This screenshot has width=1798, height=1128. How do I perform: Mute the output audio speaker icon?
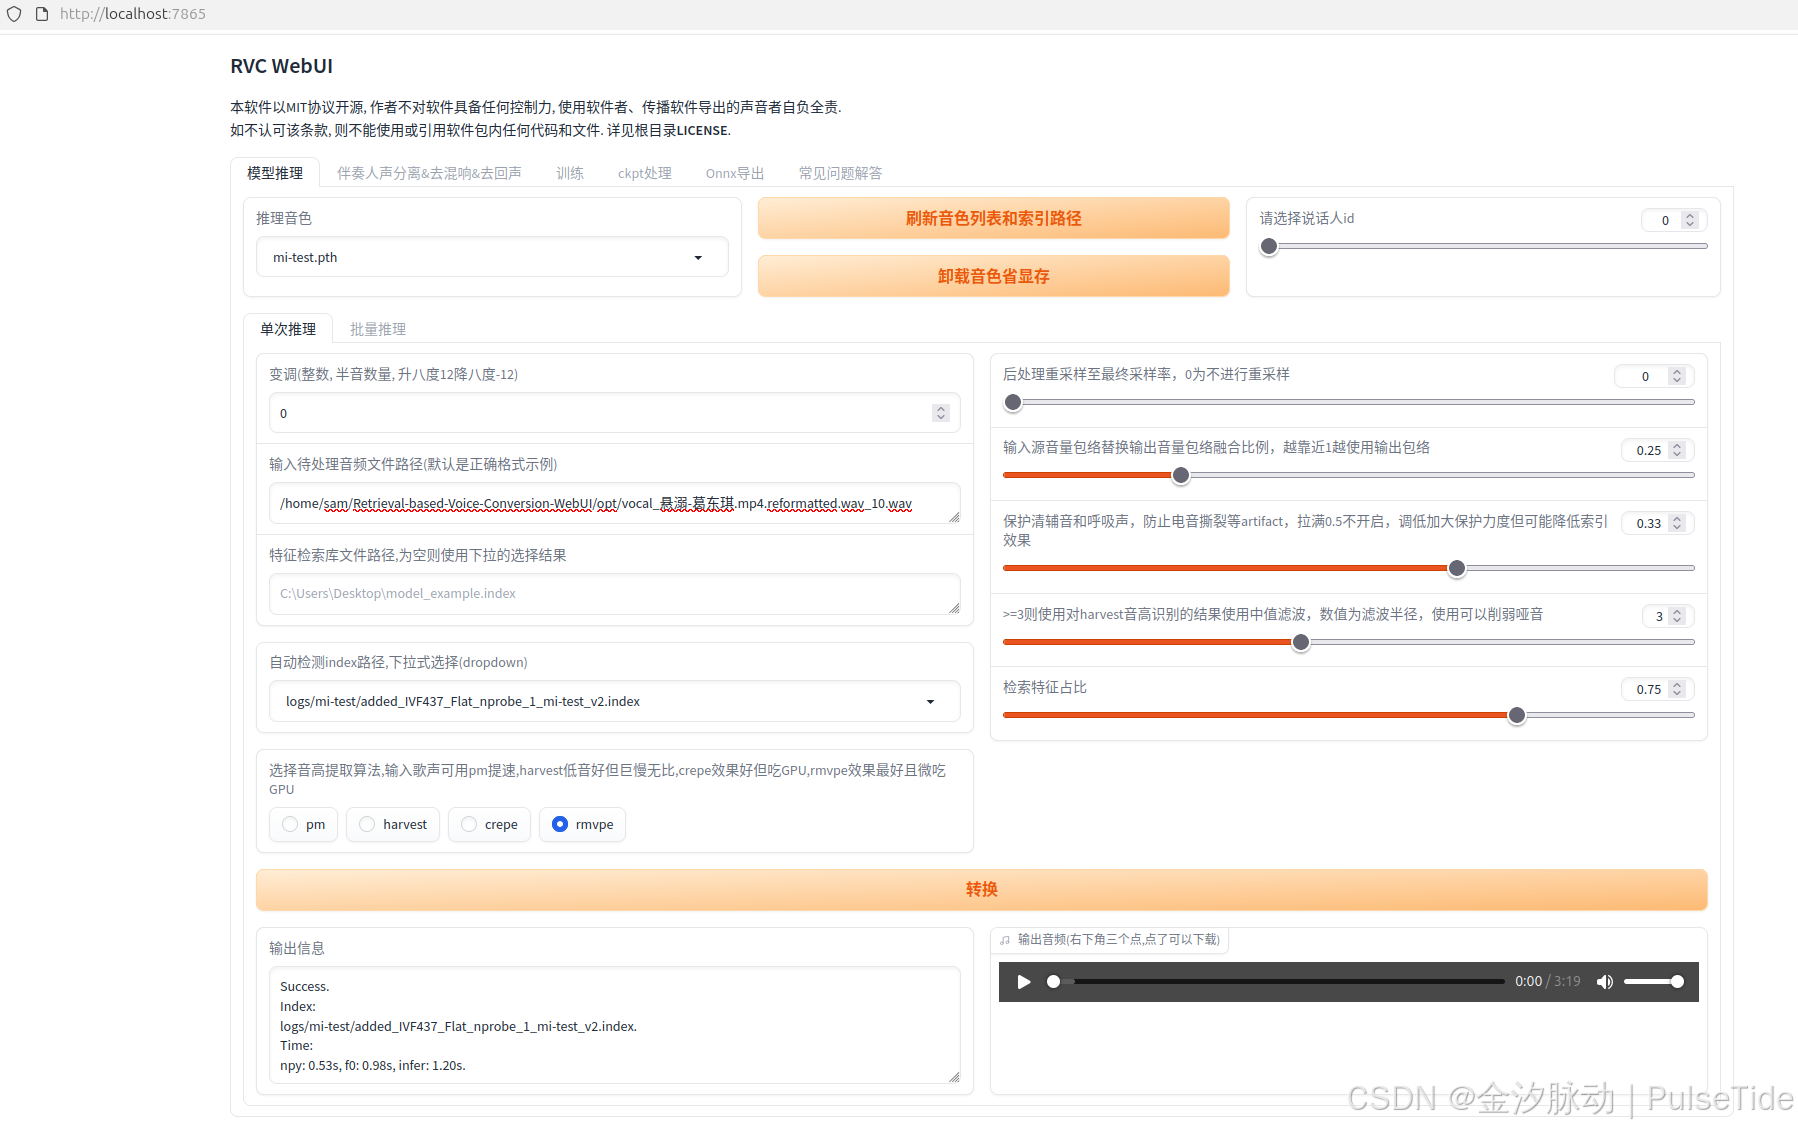tap(1605, 982)
